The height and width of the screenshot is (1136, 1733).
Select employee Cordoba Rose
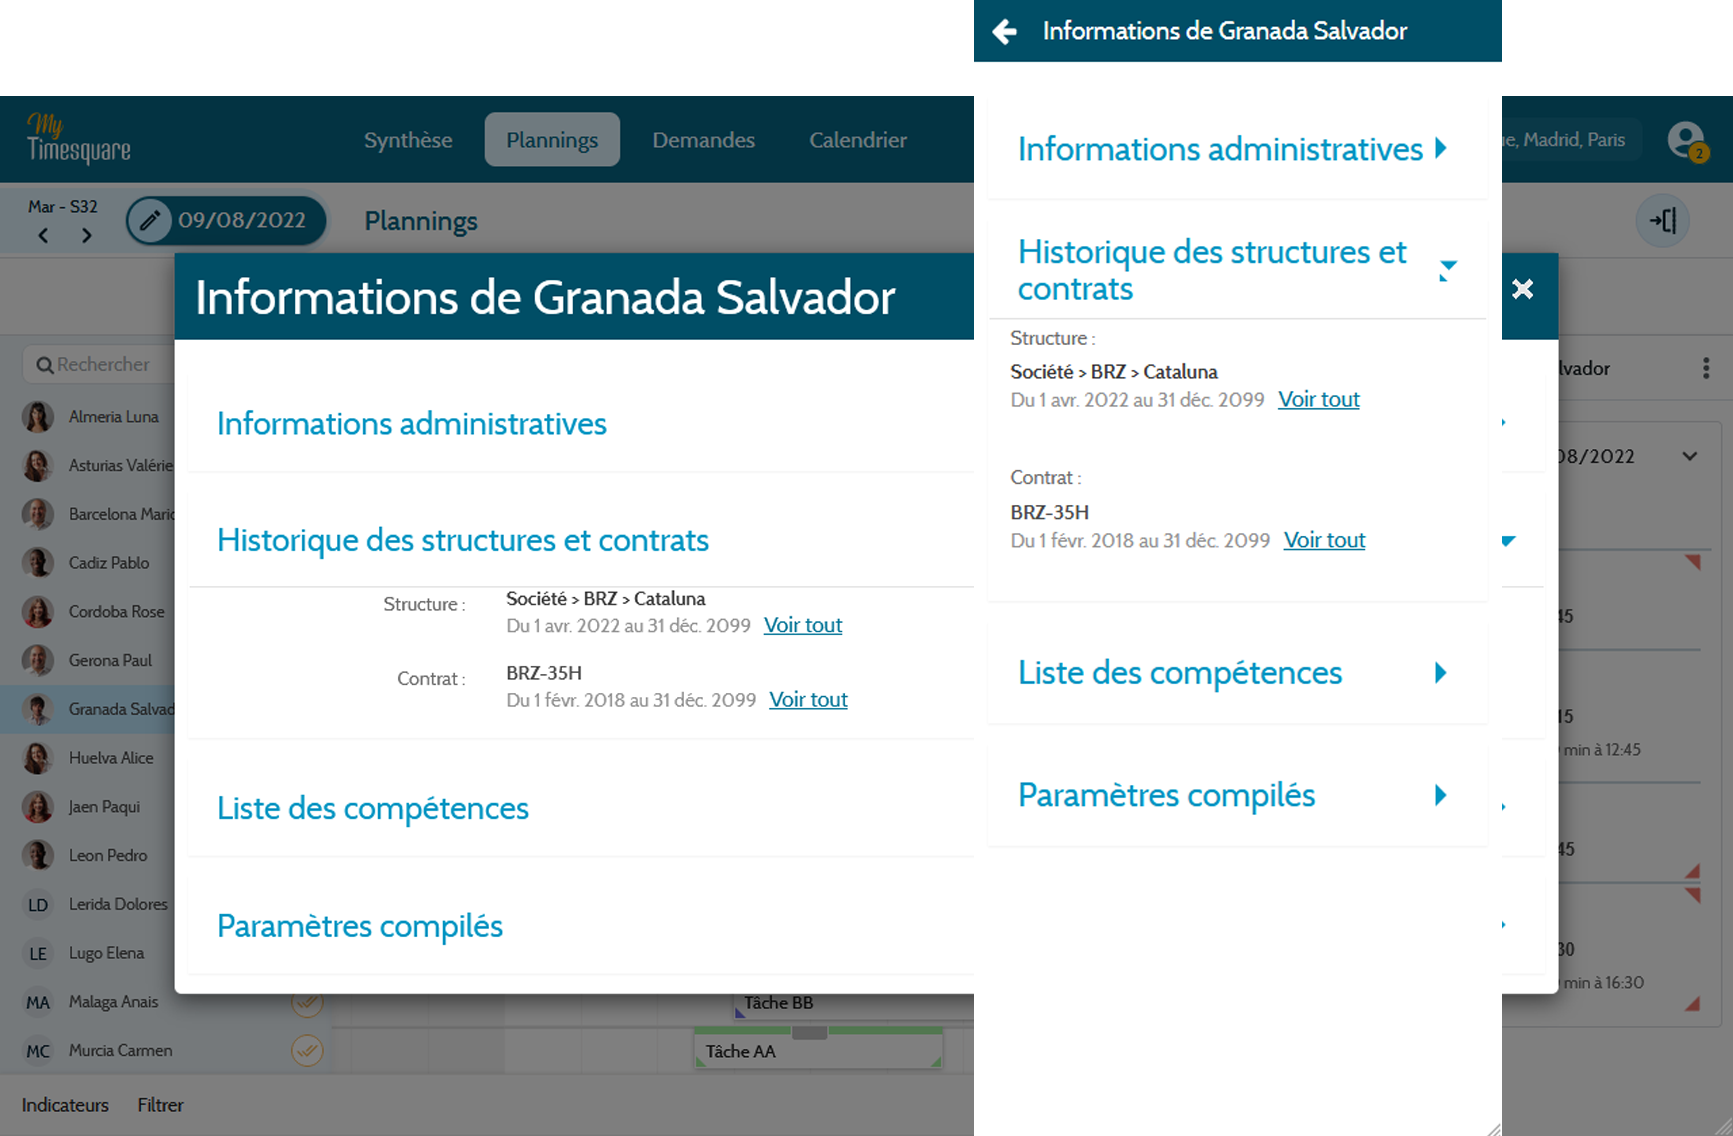tap(88, 611)
